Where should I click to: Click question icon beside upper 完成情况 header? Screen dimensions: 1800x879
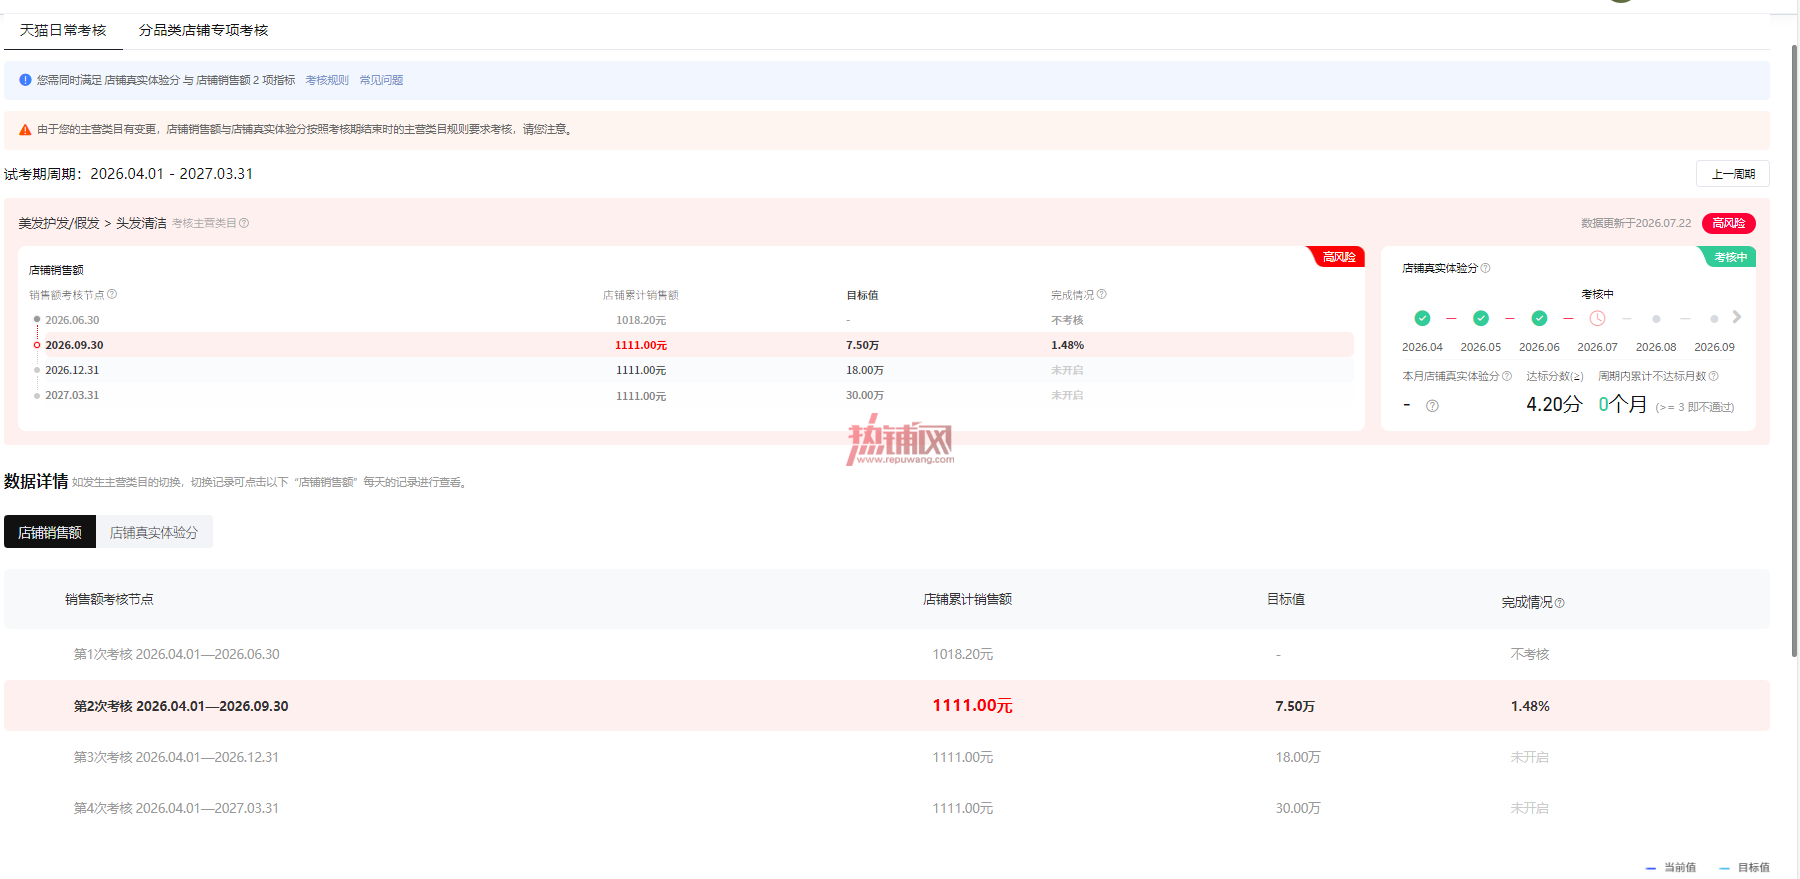(x=1101, y=294)
